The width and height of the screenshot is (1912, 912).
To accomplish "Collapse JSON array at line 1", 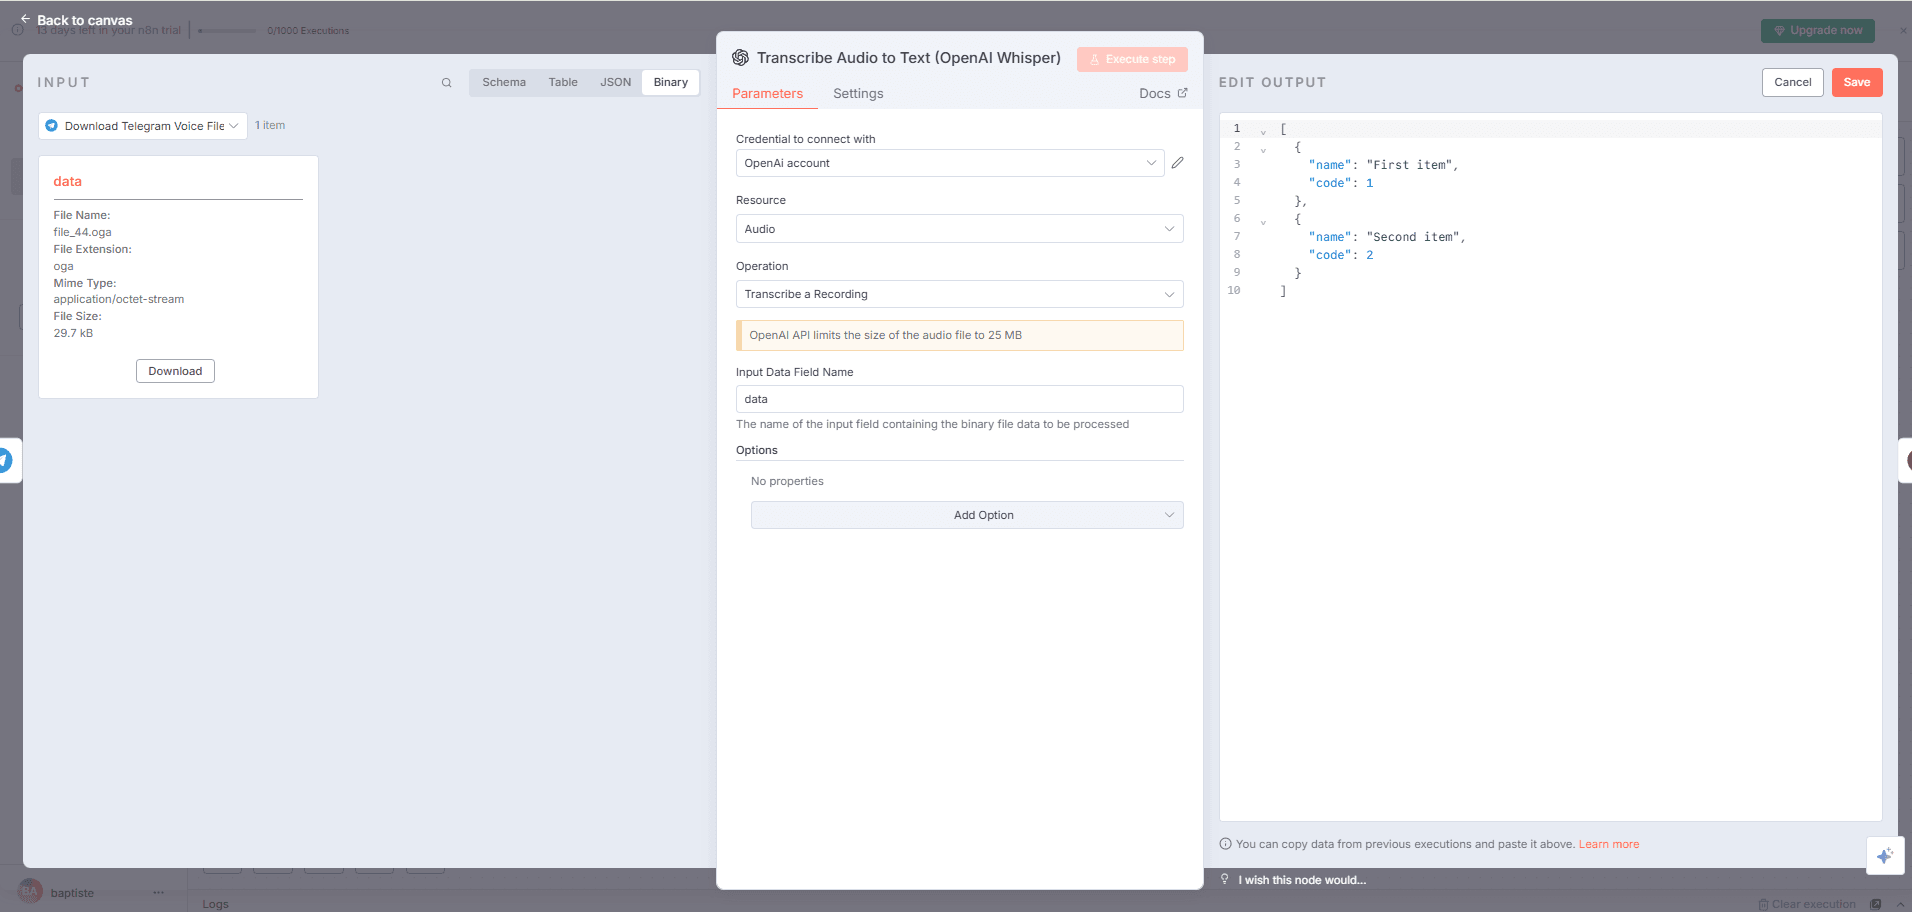I will pyautogui.click(x=1263, y=131).
